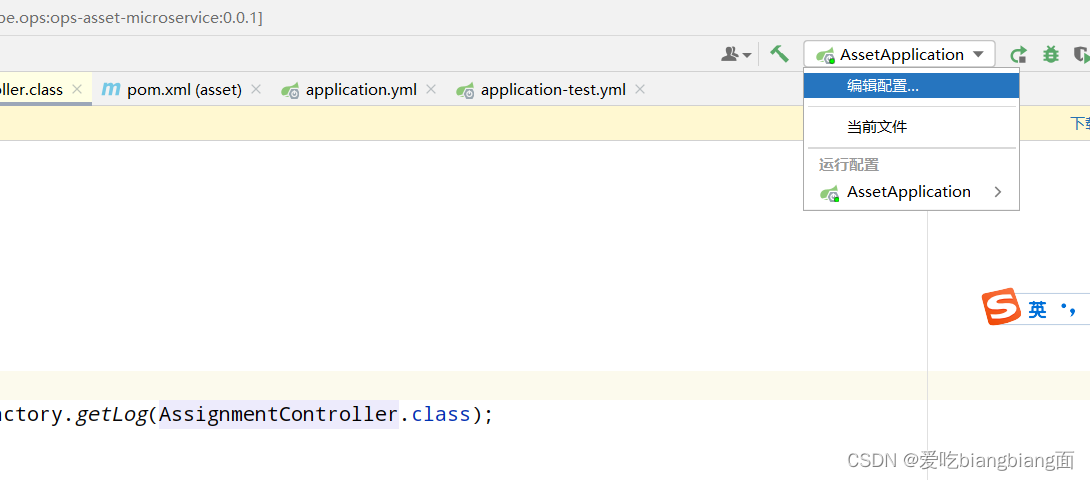Switch to the pom.xml (asset) tab

[x=184, y=90]
